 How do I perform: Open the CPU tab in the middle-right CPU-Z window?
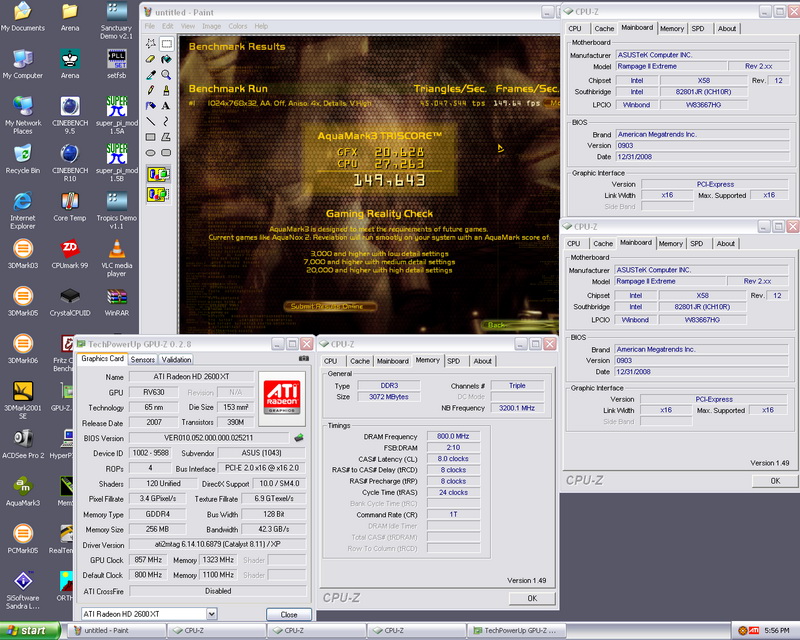pos(574,243)
